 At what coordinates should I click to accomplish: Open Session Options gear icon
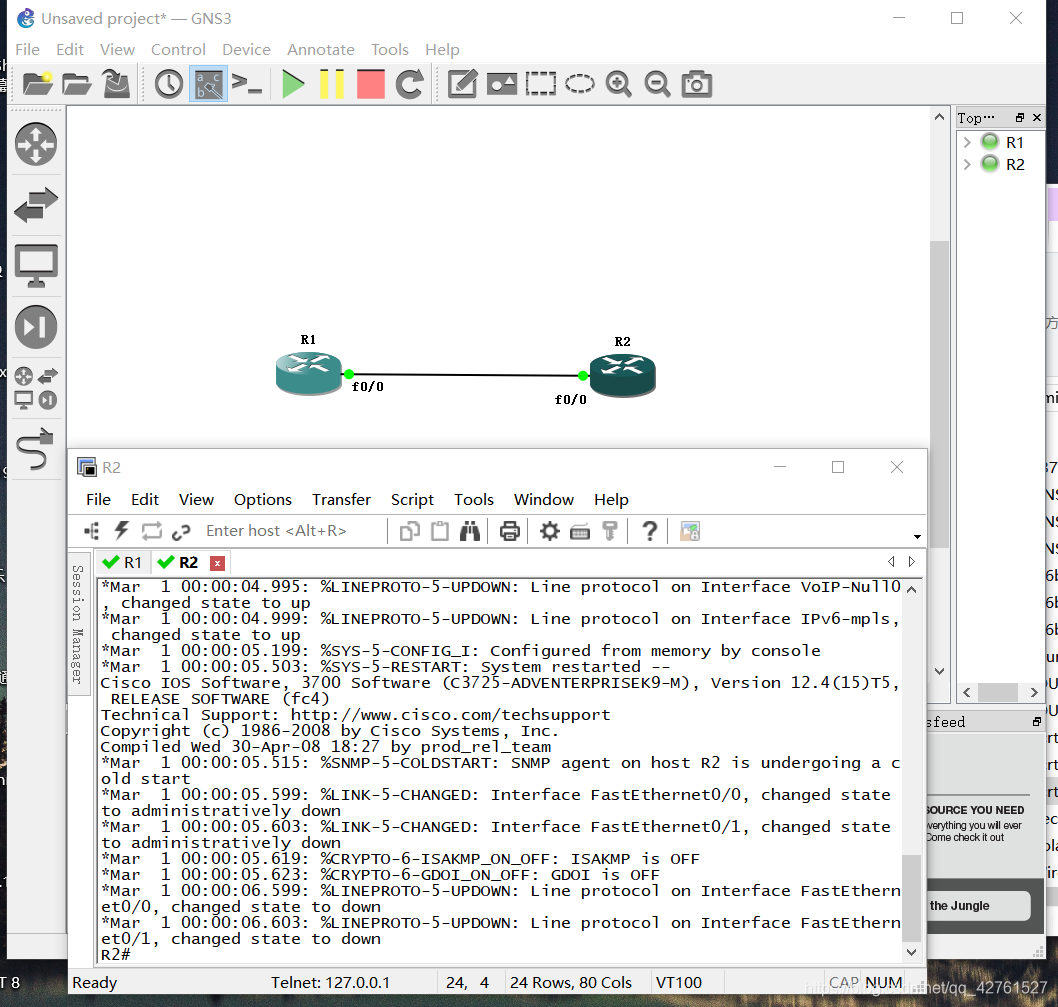[550, 531]
